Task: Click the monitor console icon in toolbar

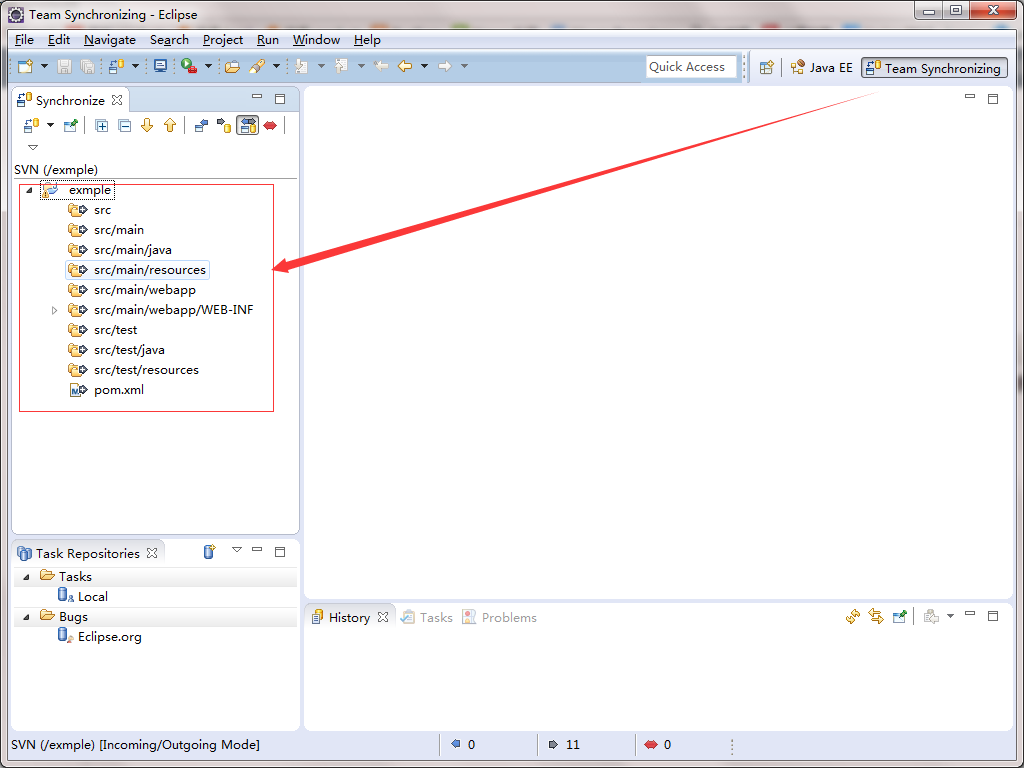Action: pyautogui.click(x=160, y=66)
